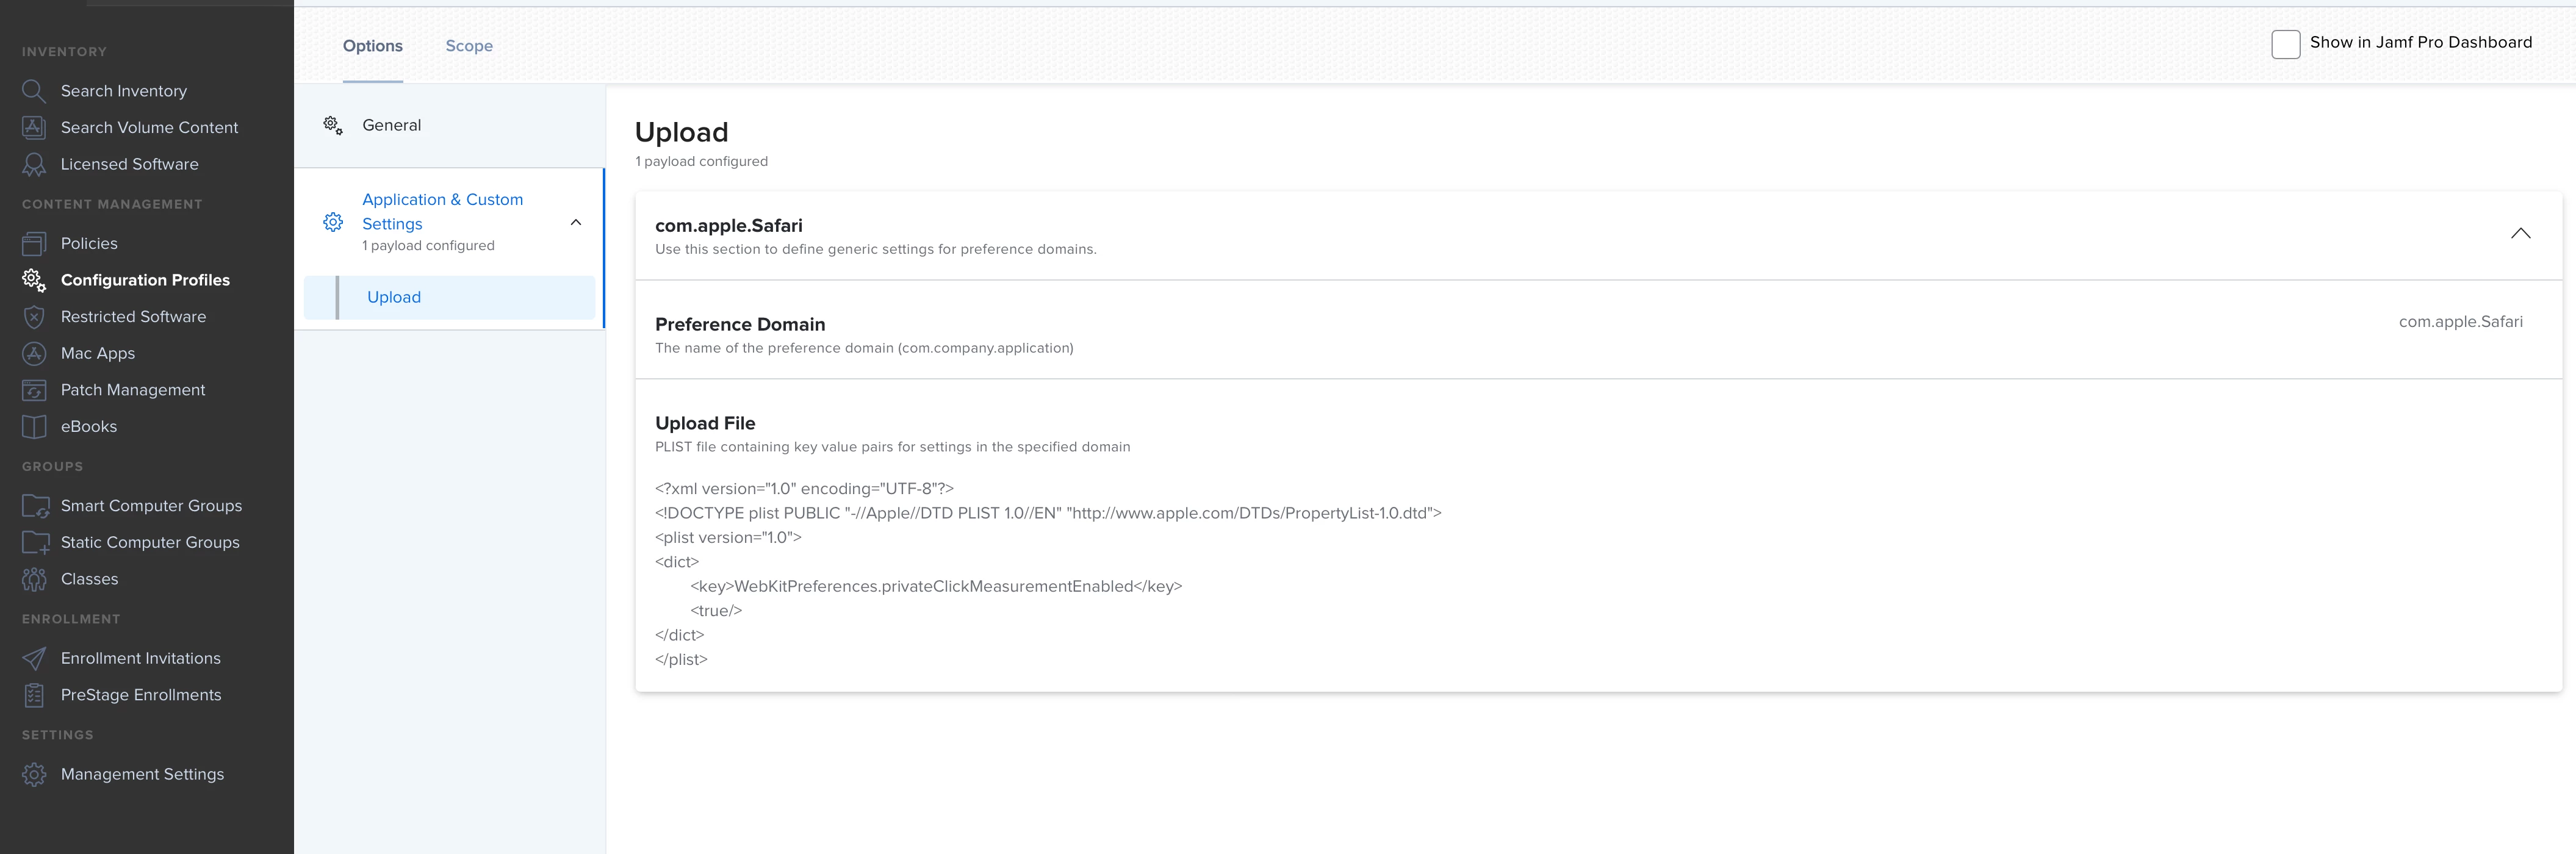2576x854 pixels.
Task: Click the DOCTYPE plist line
Action: click(1048, 513)
